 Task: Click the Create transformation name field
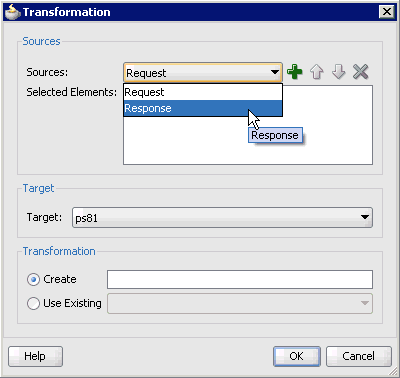click(240, 279)
